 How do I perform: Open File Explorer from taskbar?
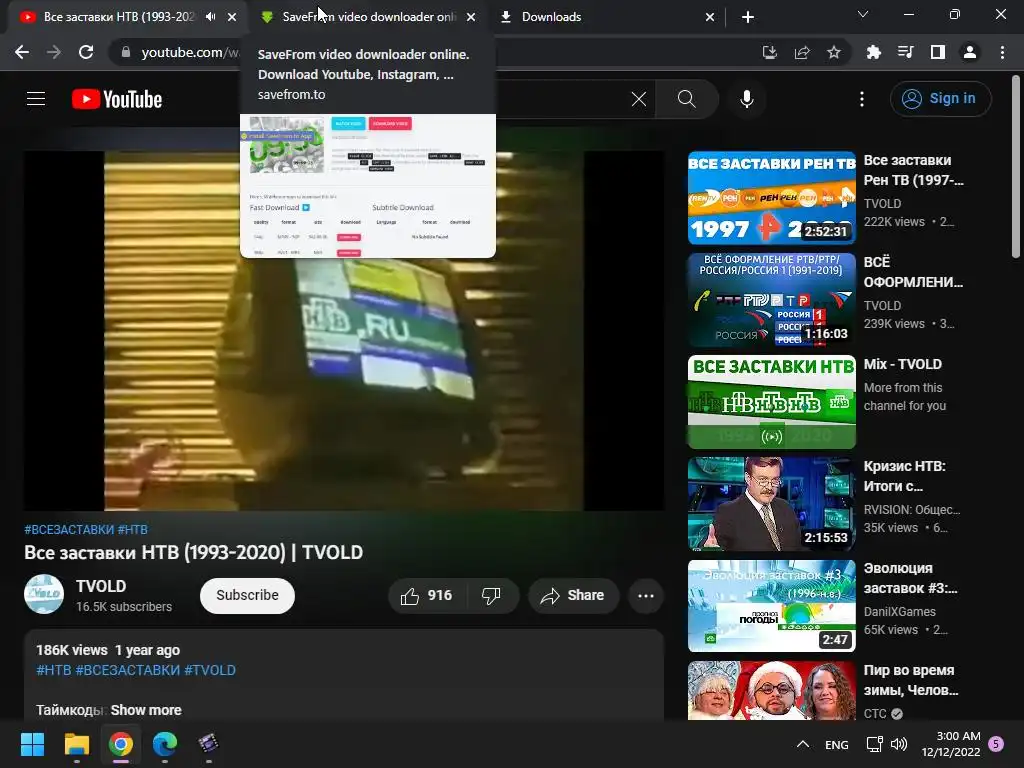[76, 744]
